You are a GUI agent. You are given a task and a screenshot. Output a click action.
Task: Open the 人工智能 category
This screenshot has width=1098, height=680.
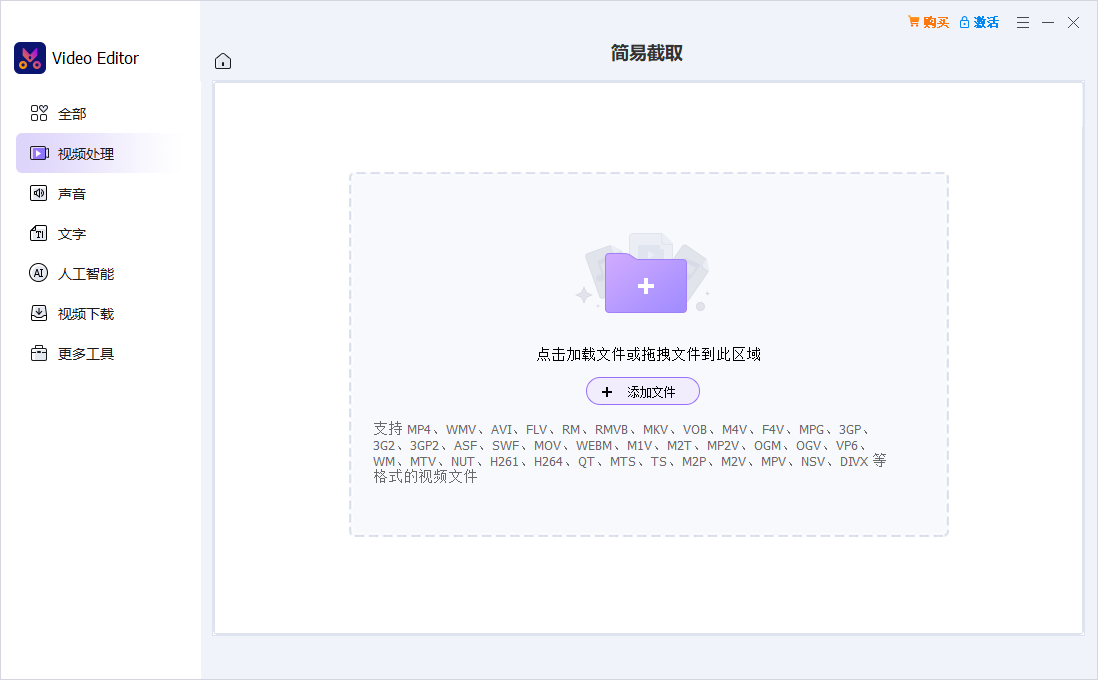[97, 273]
